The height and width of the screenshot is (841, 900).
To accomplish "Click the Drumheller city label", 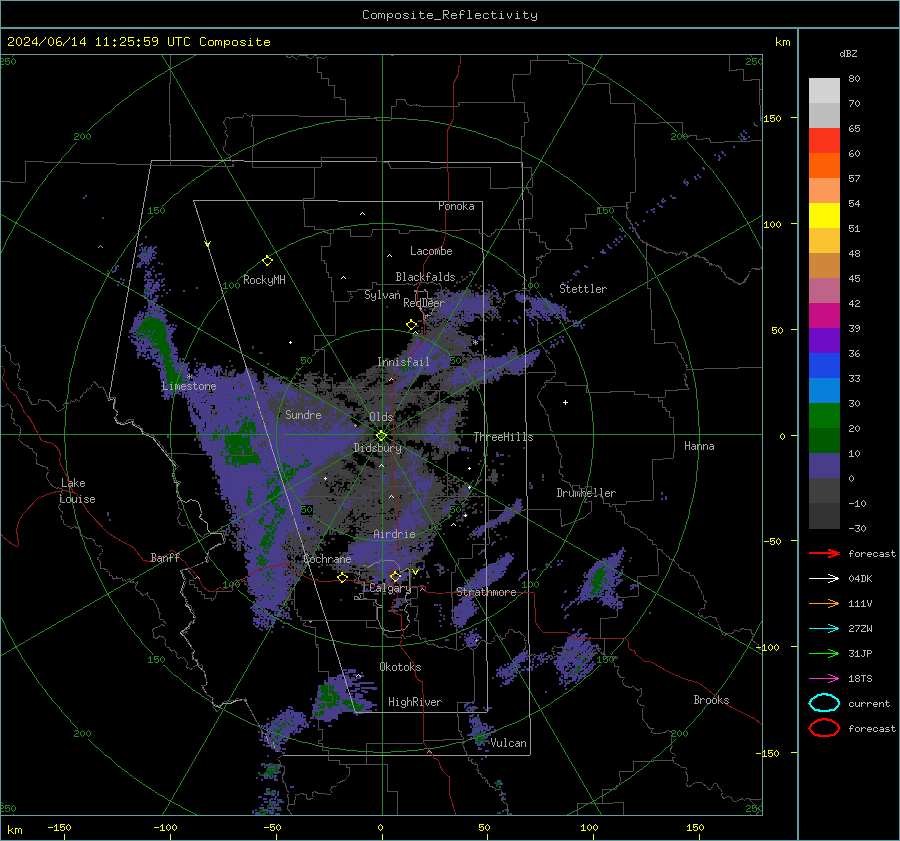I will (586, 493).
